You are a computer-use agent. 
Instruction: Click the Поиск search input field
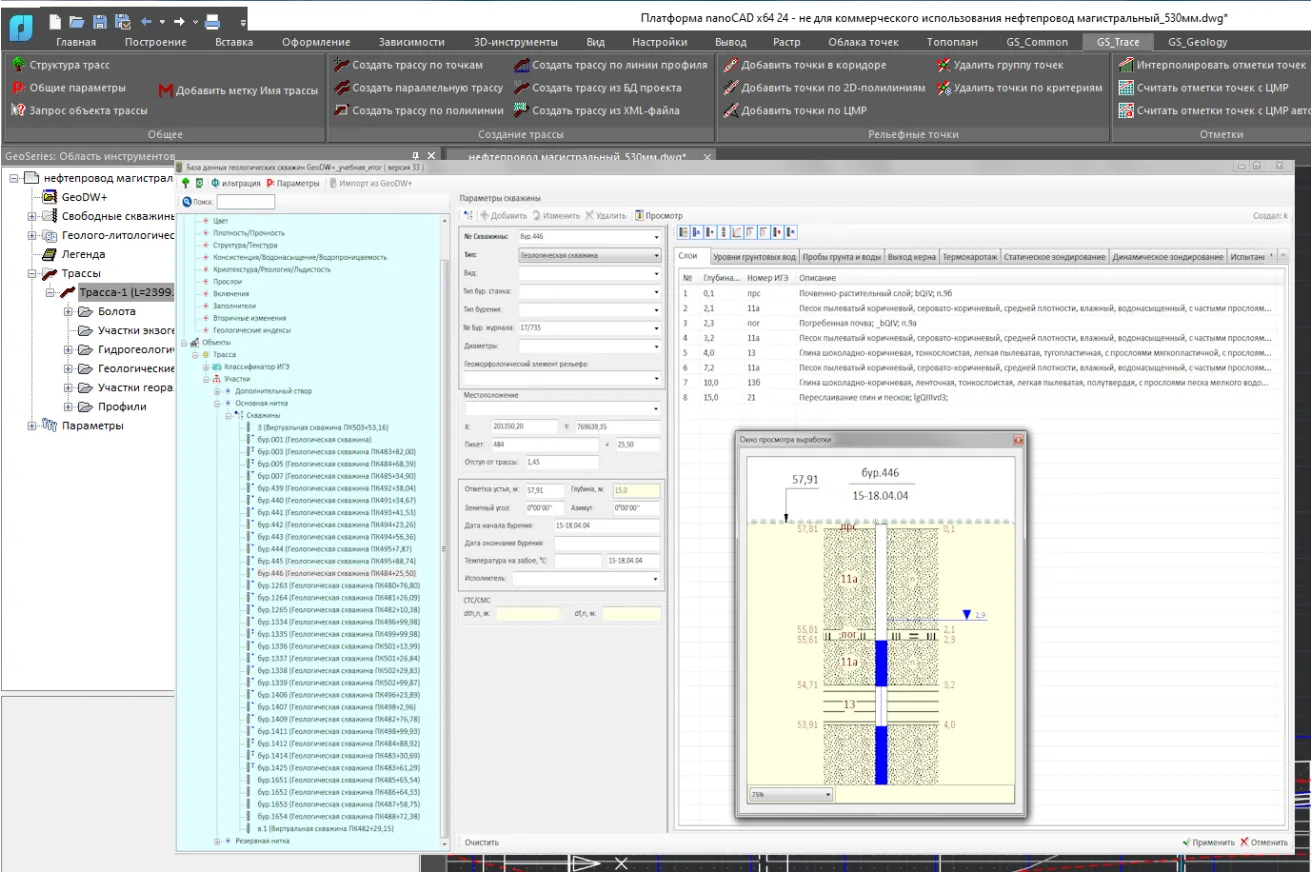pyautogui.click(x=245, y=201)
